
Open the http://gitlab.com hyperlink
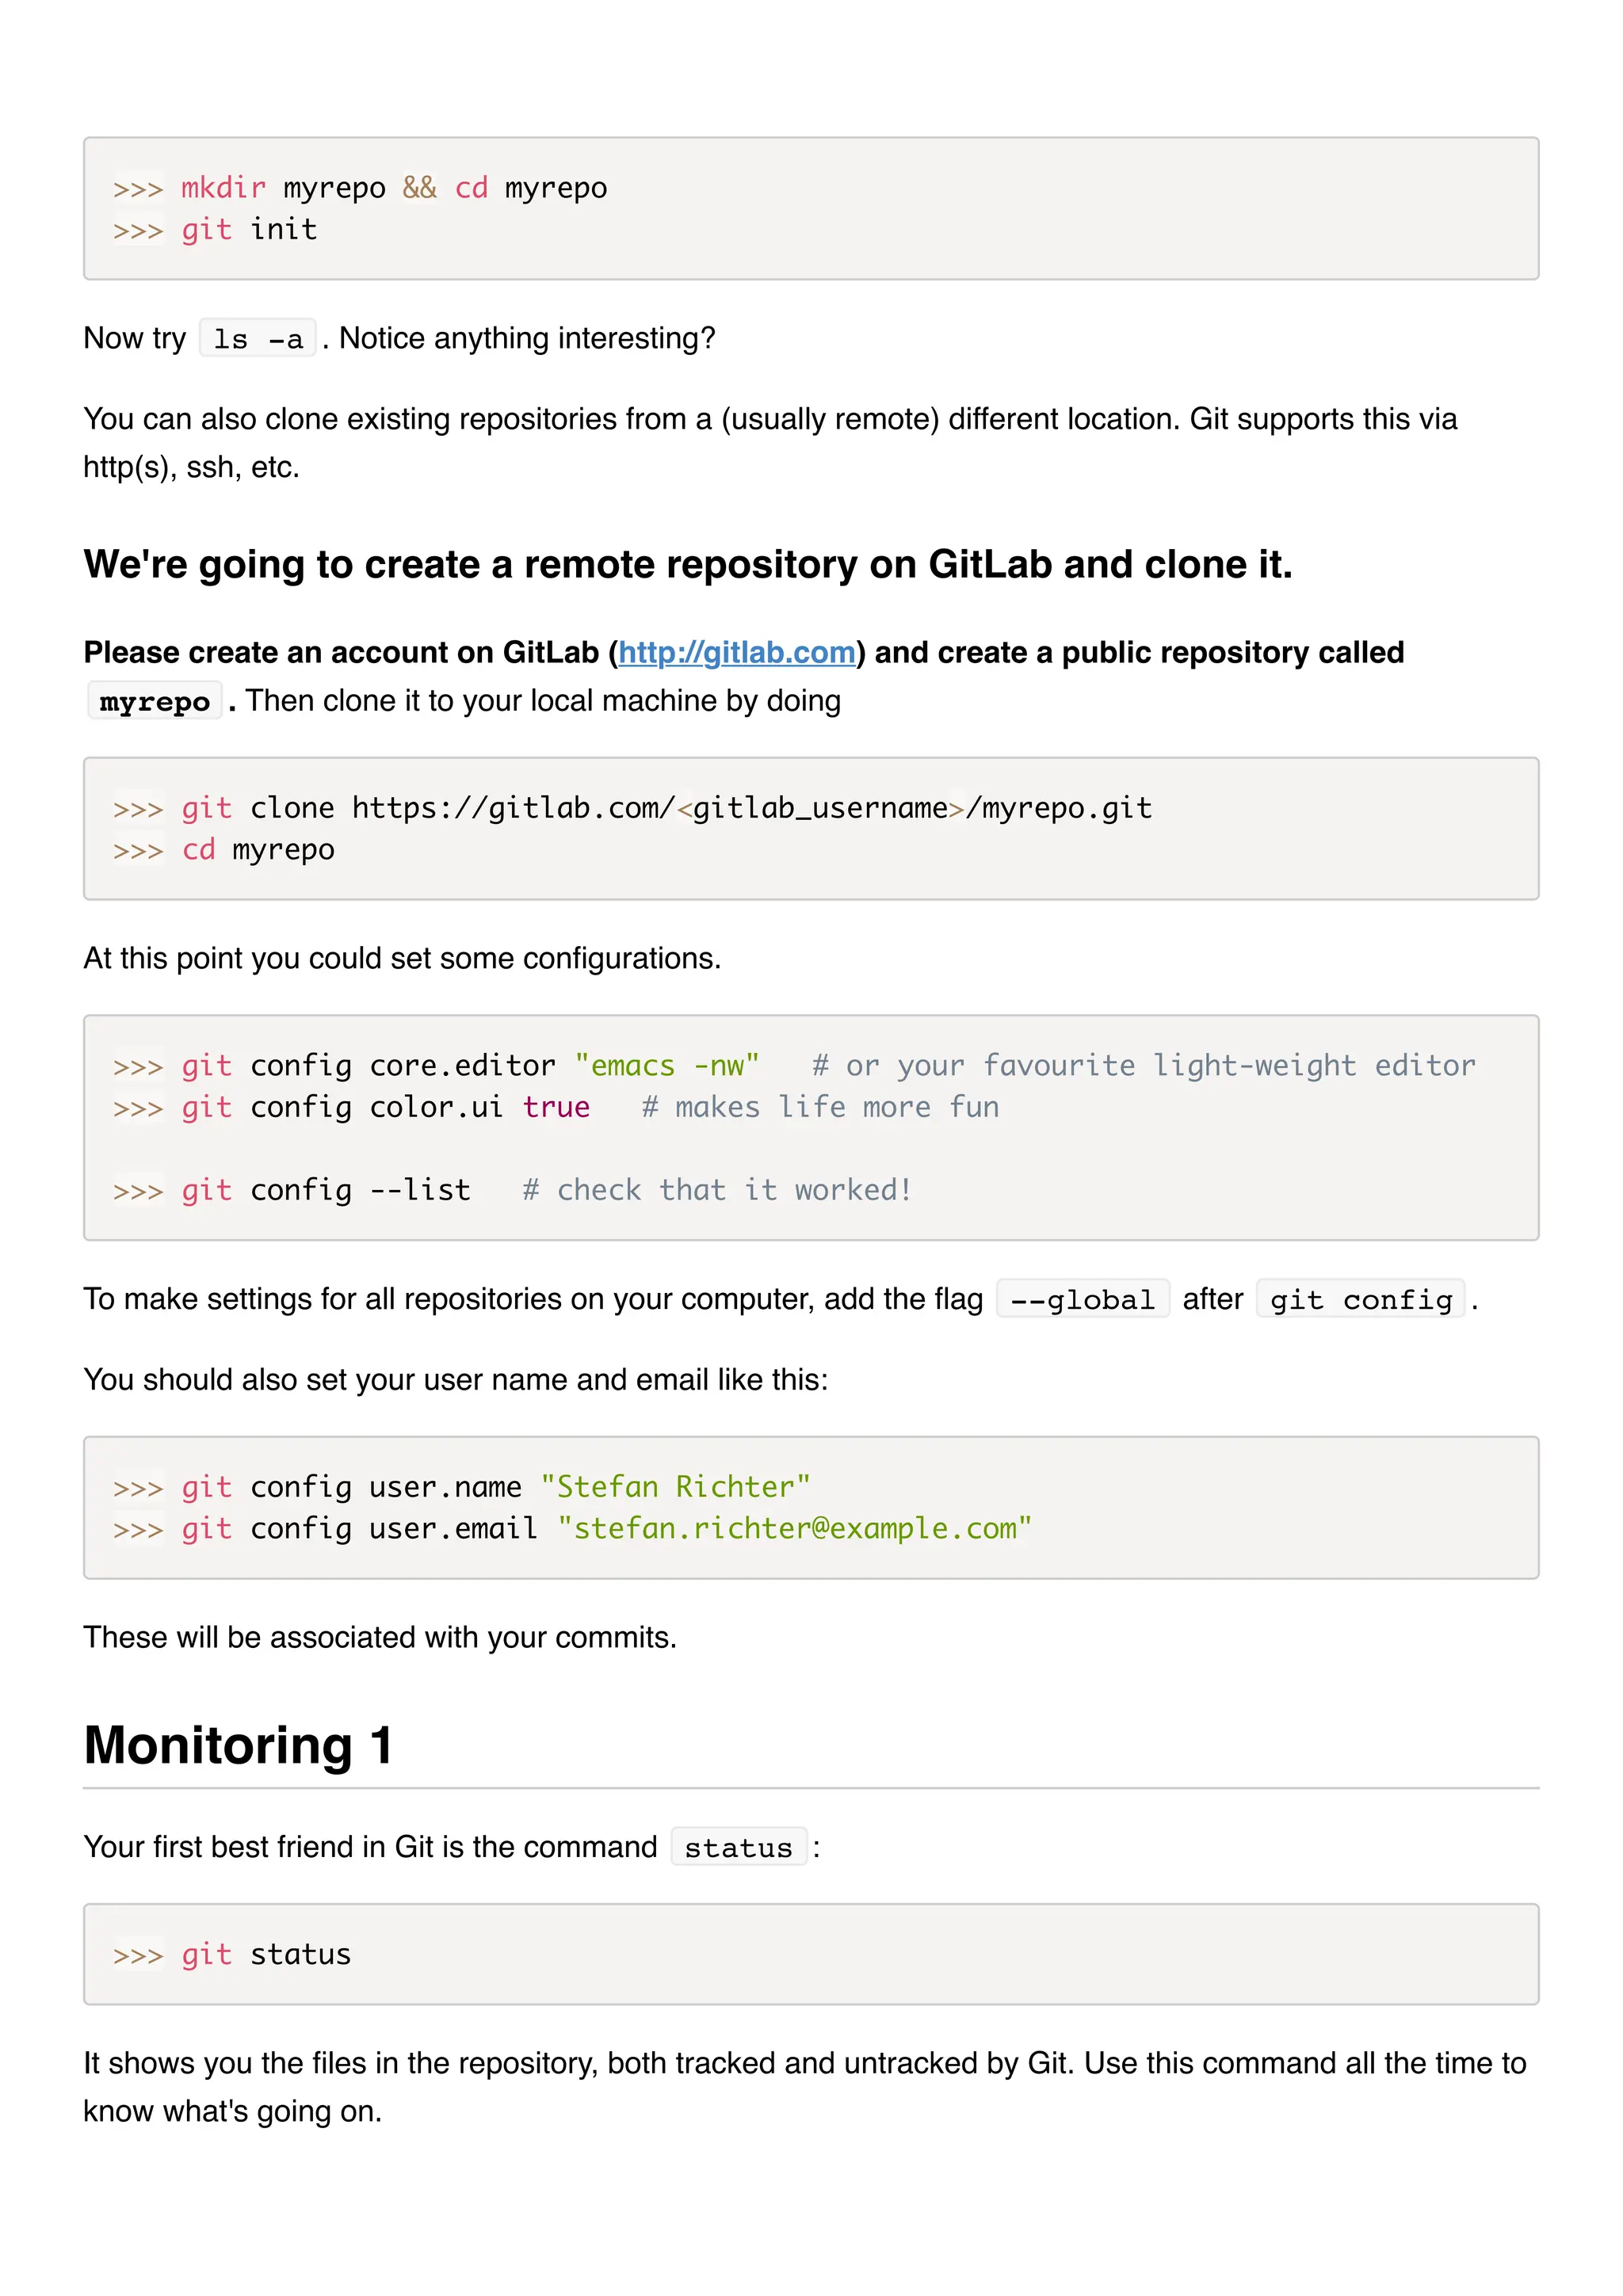click(736, 653)
